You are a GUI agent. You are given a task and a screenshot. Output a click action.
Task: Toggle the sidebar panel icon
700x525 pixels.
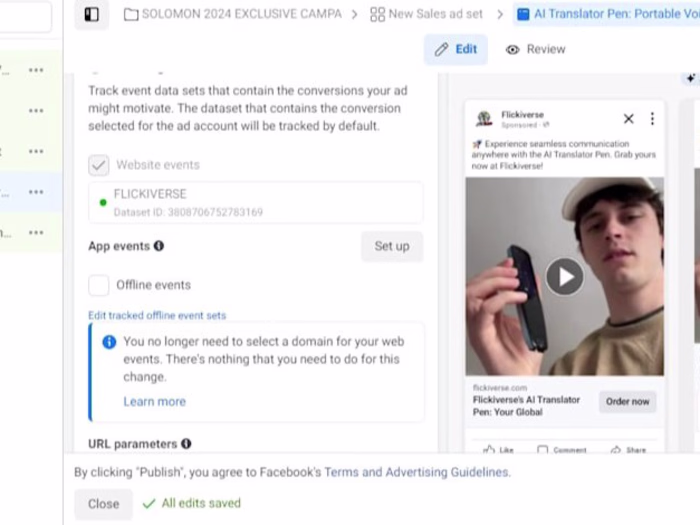[x=92, y=15]
